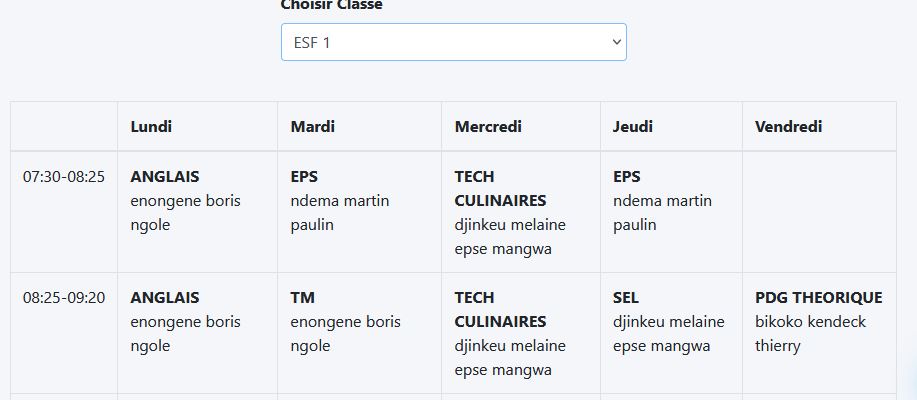The height and width of the screenshot is (400, 917).
Task: Select Tuesday 07:30 EPS cell
Action: 360,212
